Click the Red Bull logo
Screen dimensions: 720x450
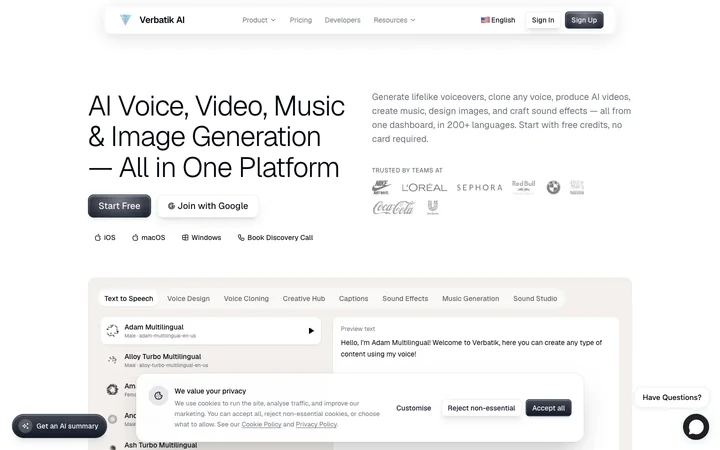pyautogui.click(x=523, y=187)
